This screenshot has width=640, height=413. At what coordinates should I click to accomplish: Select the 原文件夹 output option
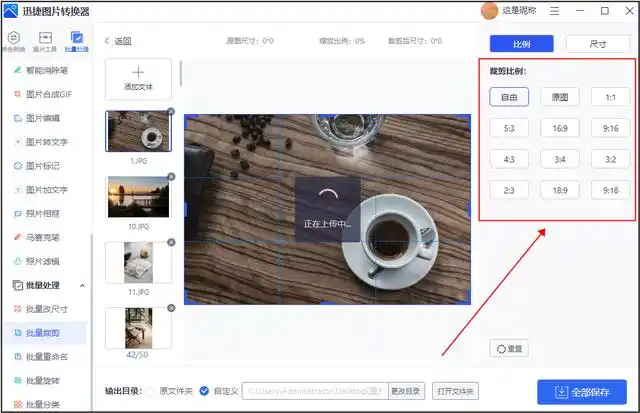pos(151,390)
